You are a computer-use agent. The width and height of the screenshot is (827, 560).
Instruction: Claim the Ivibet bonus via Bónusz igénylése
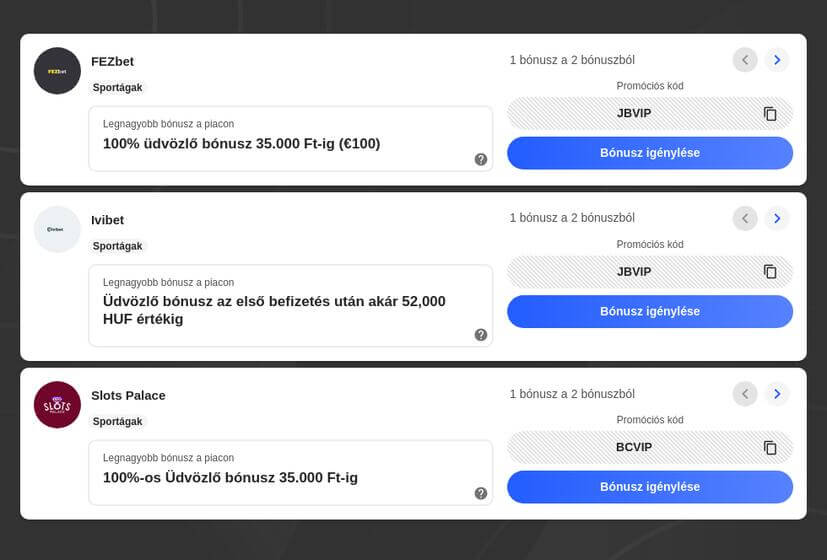click(x=650, y=311)
